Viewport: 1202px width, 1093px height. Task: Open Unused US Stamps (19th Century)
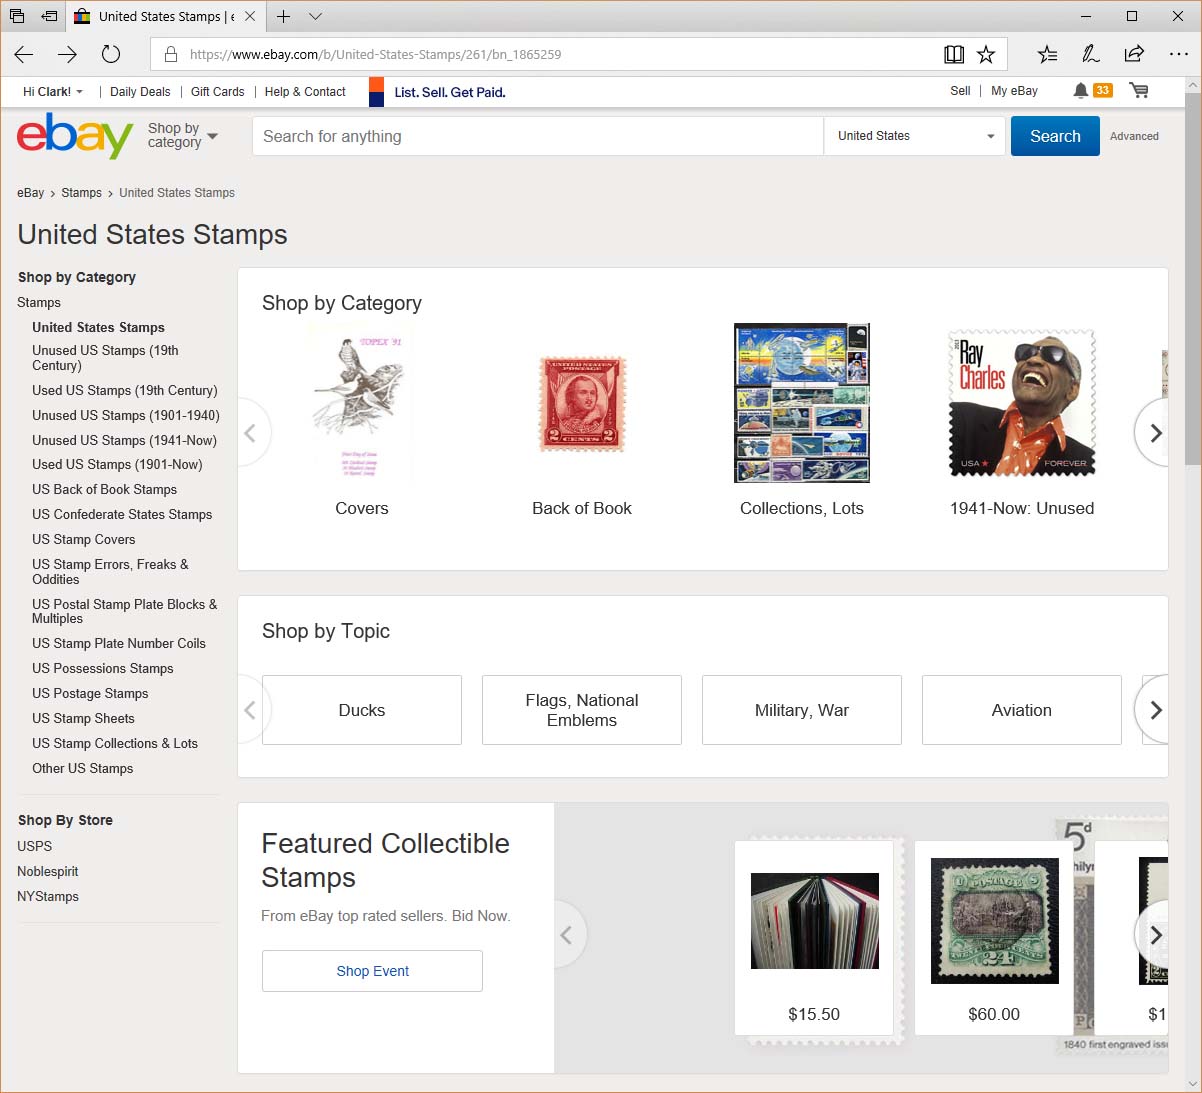(105, 358)
